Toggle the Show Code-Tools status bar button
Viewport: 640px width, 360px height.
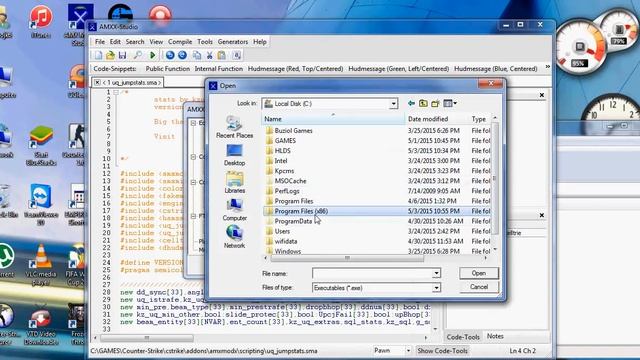(442, 351)
